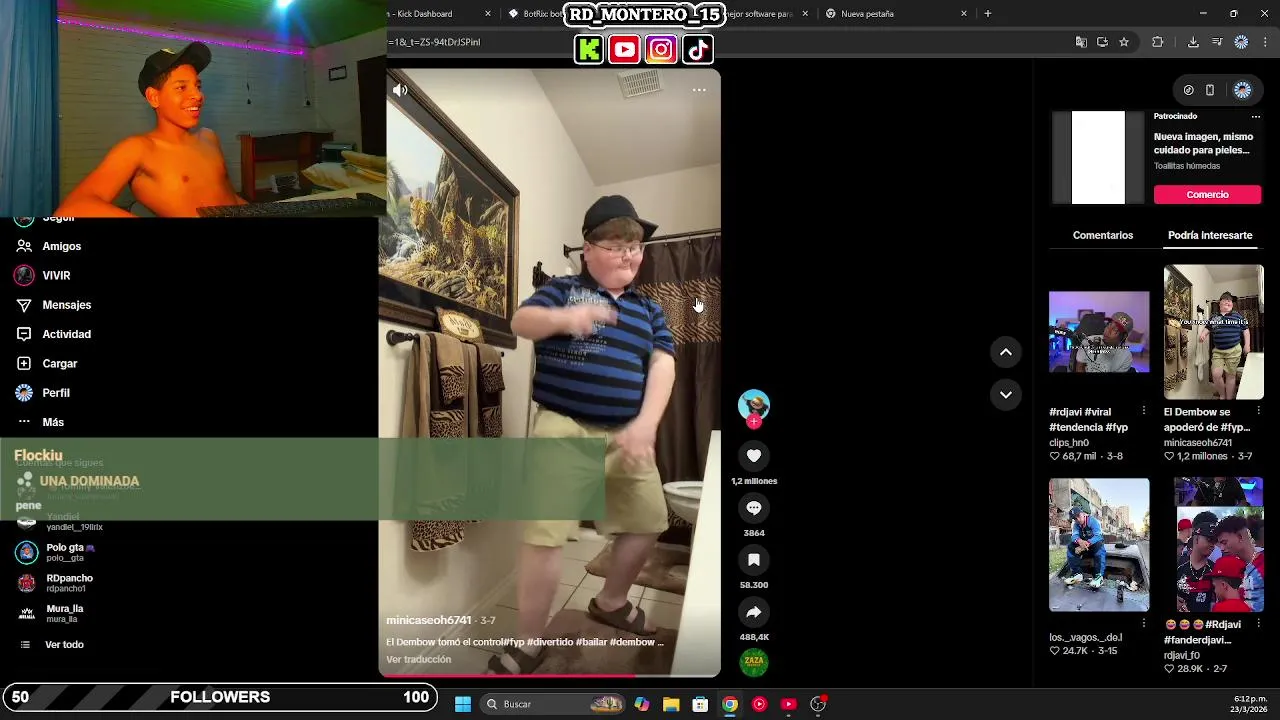Like the video with the heart icon
The height and width of the screenshot is (720, 1280).
point(754,456)
